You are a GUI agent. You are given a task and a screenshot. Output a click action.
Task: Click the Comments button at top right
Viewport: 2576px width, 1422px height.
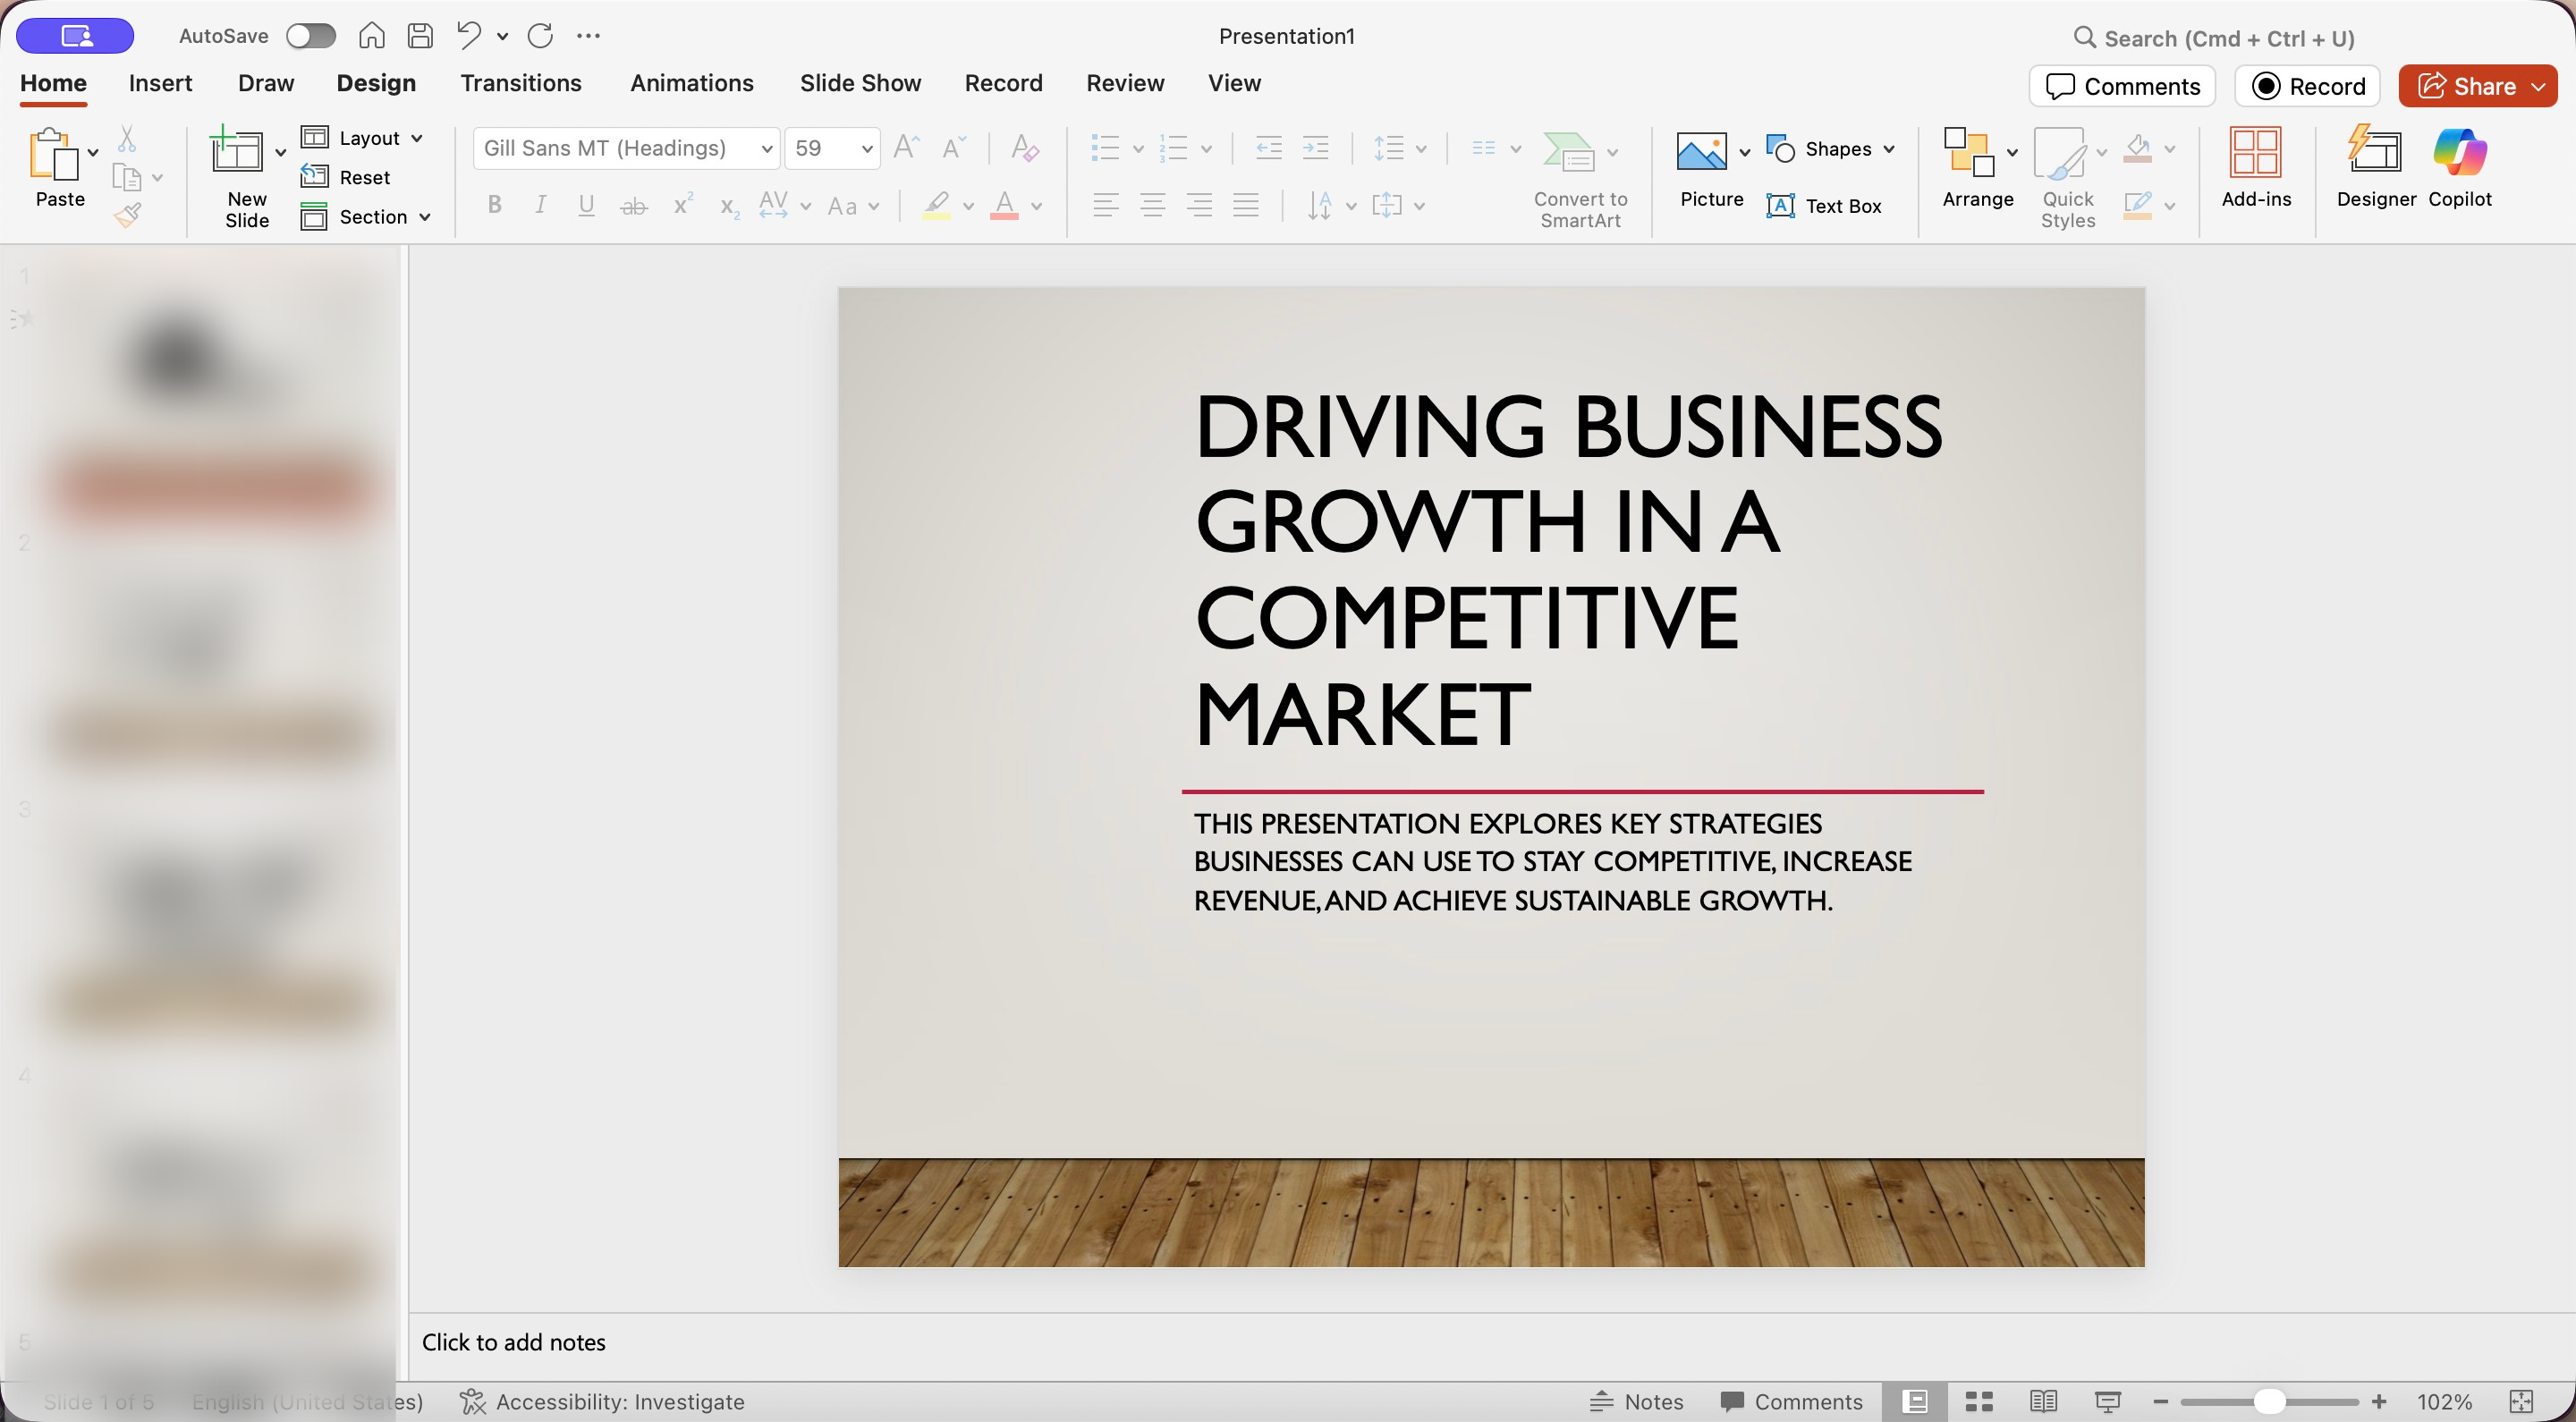coord(2122,86)
